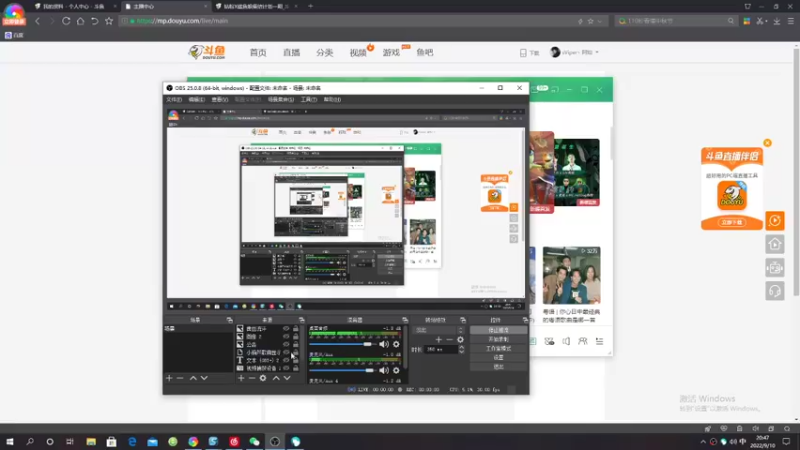This screenshot has width=800, height=450.
Task: Pop out the Scenes dock panel
Action: point(230,320)
